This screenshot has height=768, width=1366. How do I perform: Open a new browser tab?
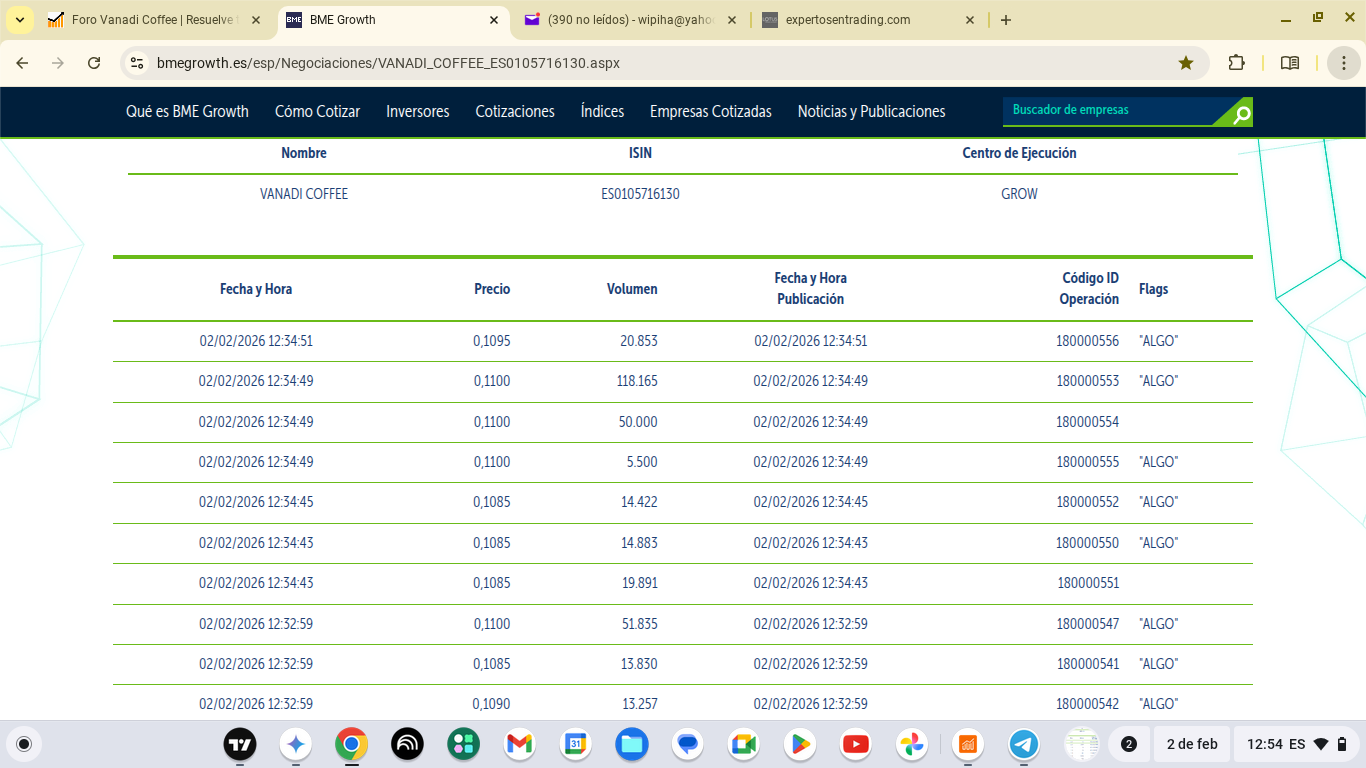(x=1006, y=20)
